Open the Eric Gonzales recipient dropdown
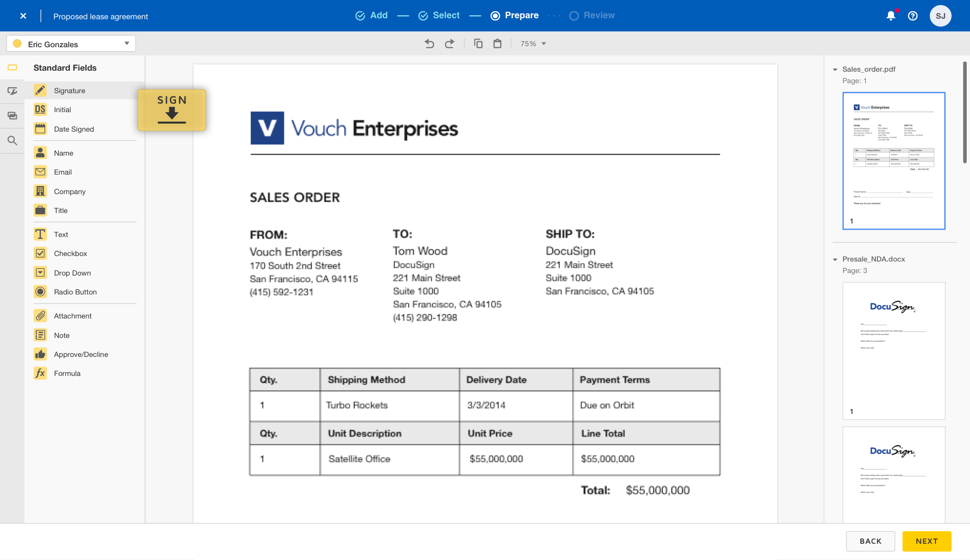 71,44
